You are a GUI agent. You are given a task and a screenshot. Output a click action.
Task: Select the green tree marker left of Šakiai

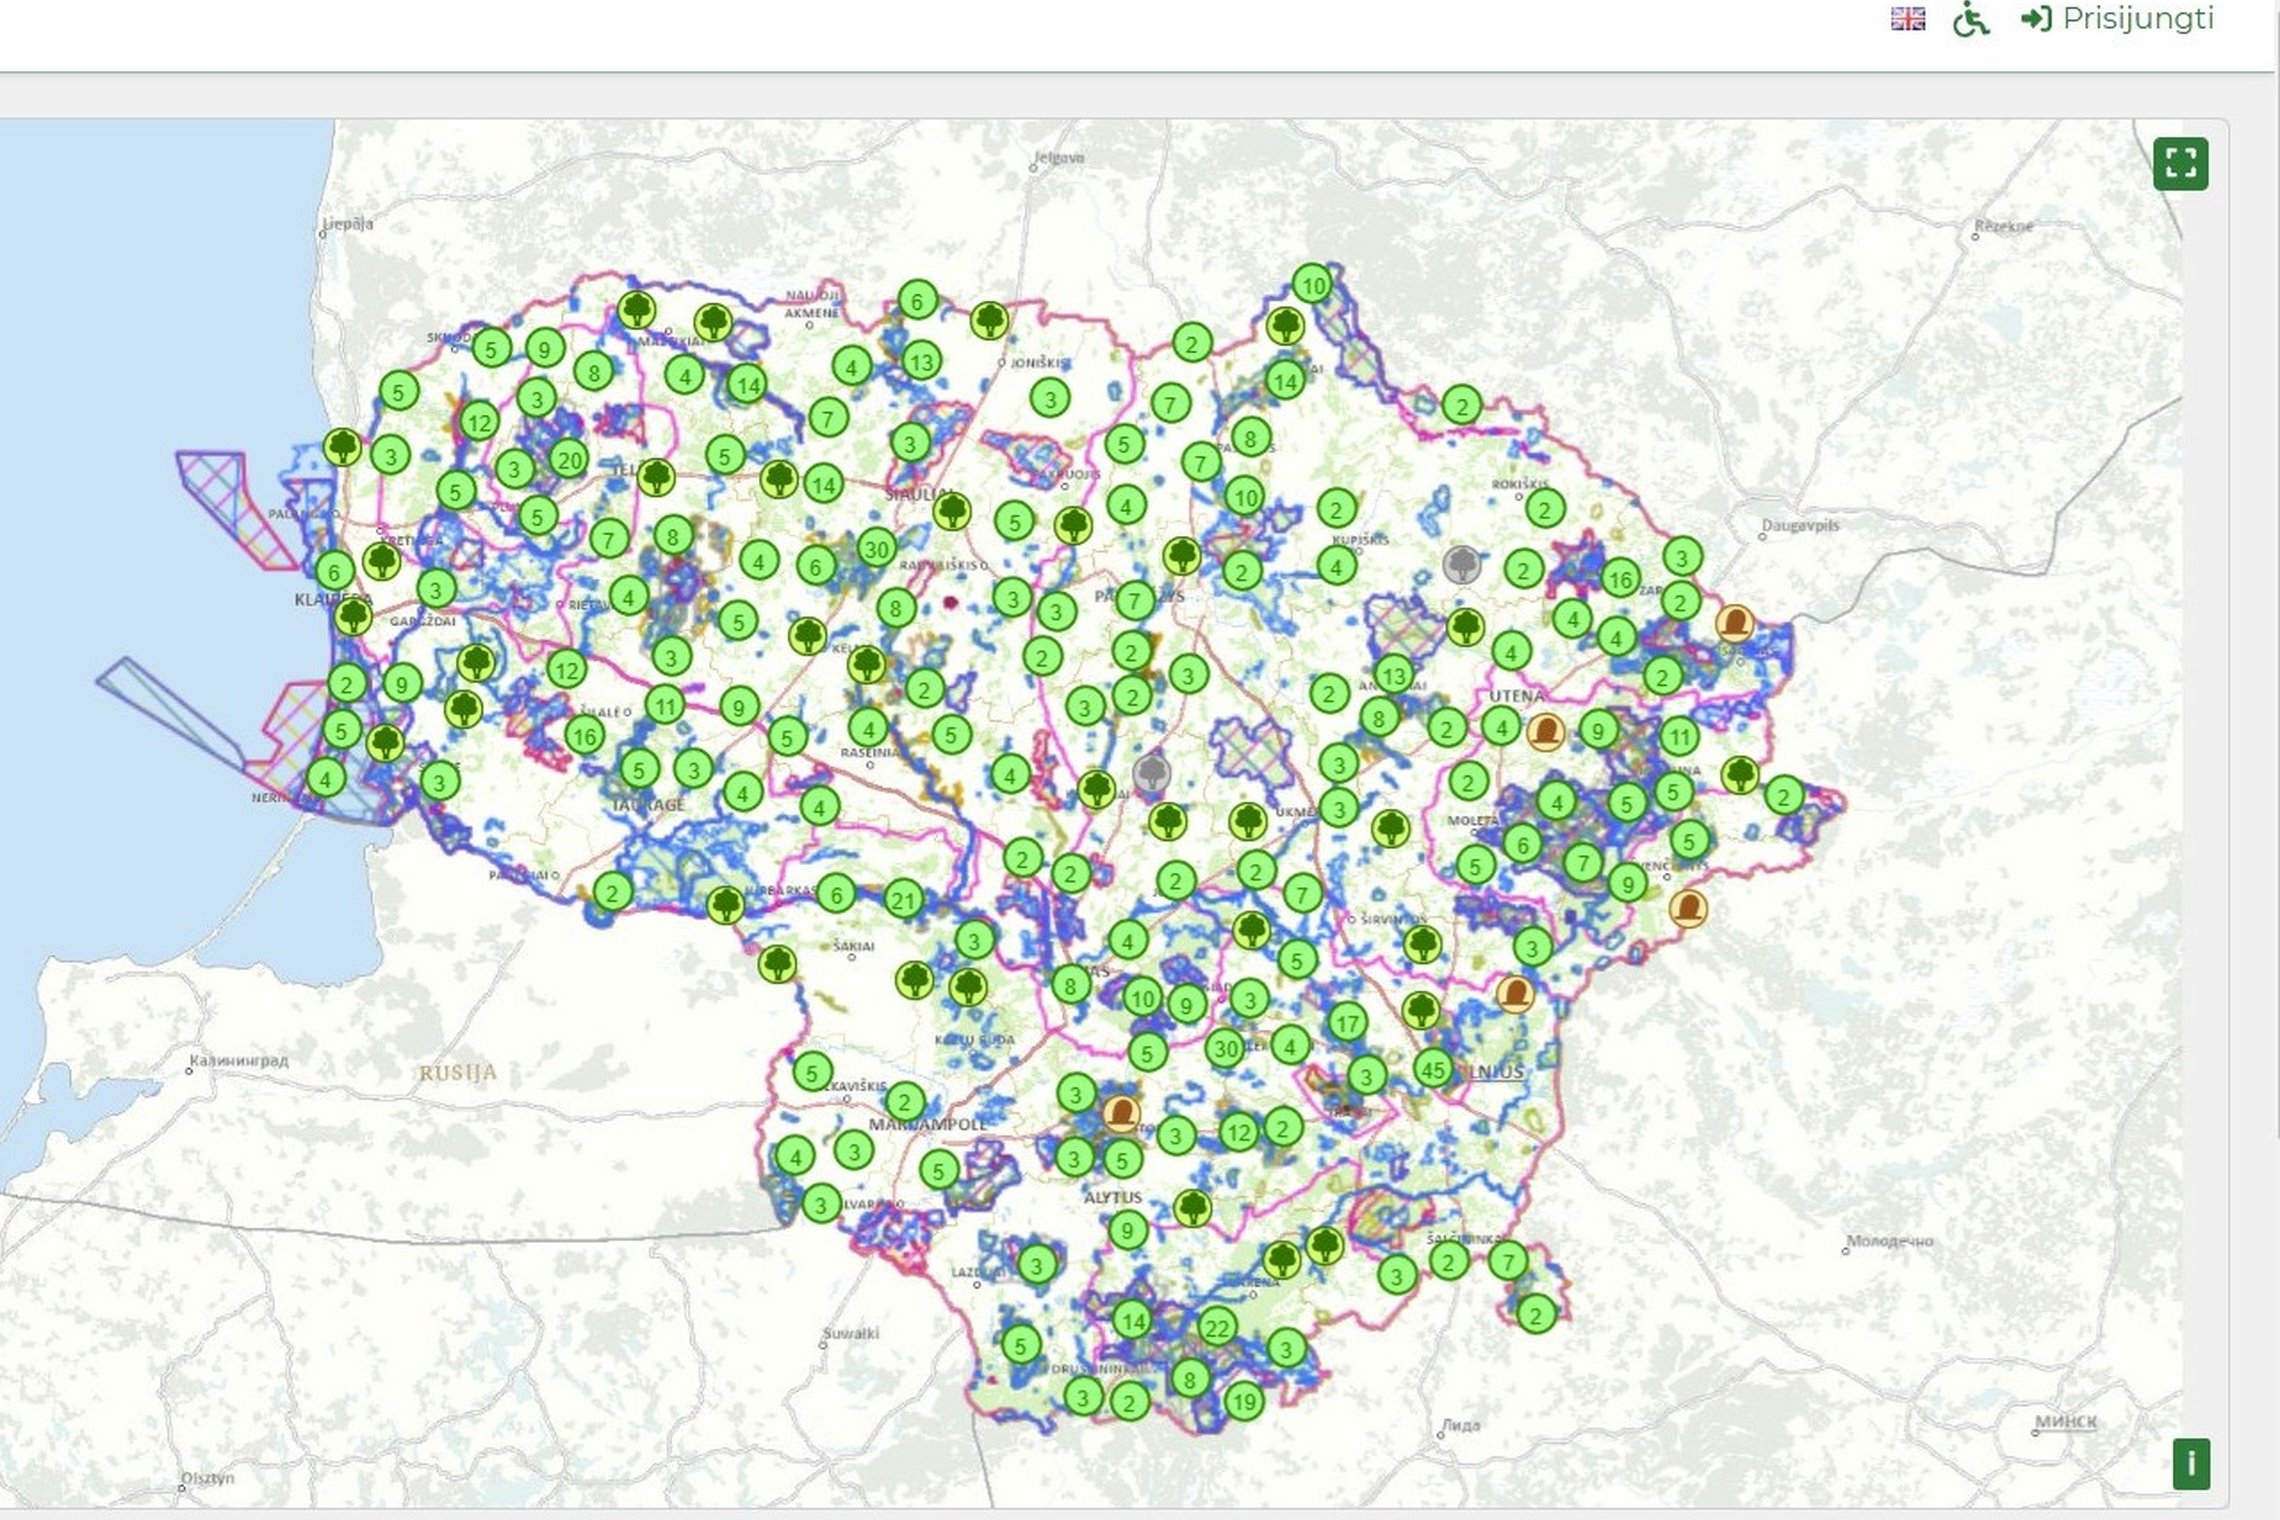pos(777,964)
